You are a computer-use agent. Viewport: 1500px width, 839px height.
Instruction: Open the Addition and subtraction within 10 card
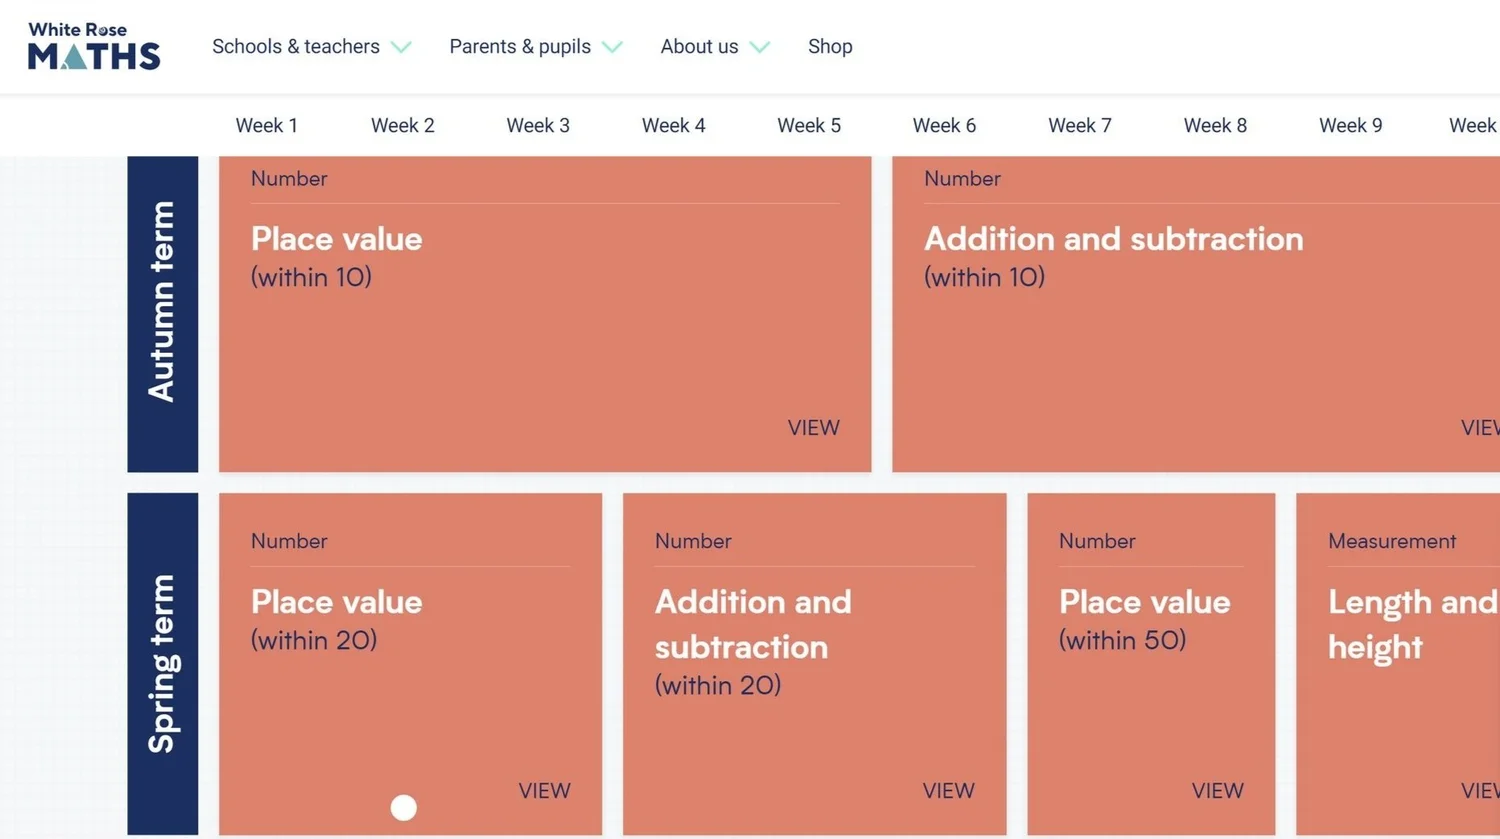(1196, 314)
